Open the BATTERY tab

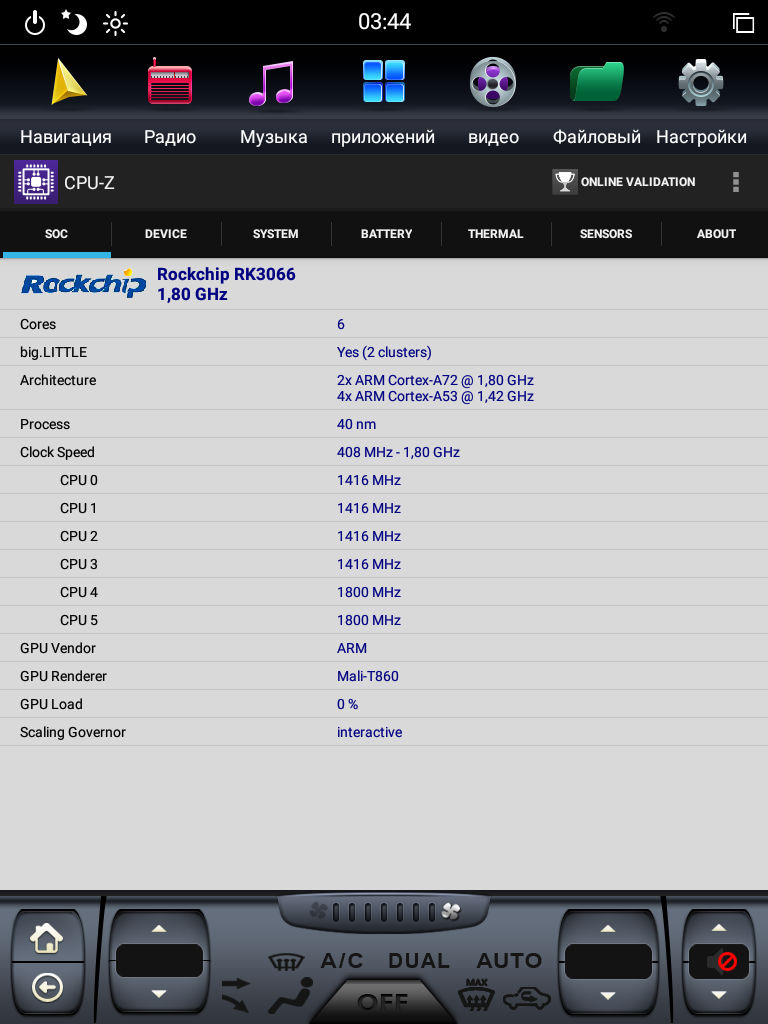pyautogui.click(x=387, y=234)
